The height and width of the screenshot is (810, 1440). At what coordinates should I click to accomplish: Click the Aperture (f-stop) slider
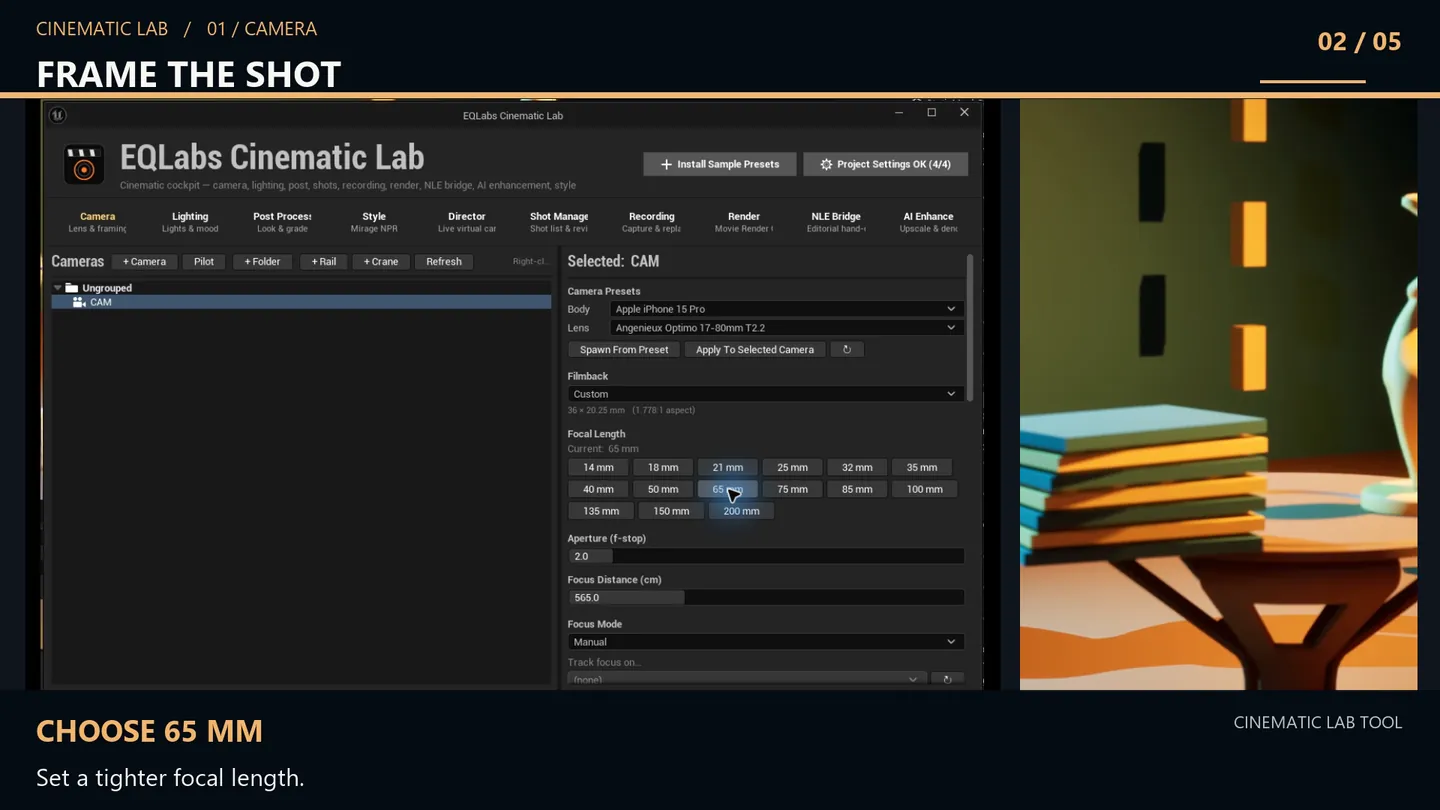tap(765, 556)
